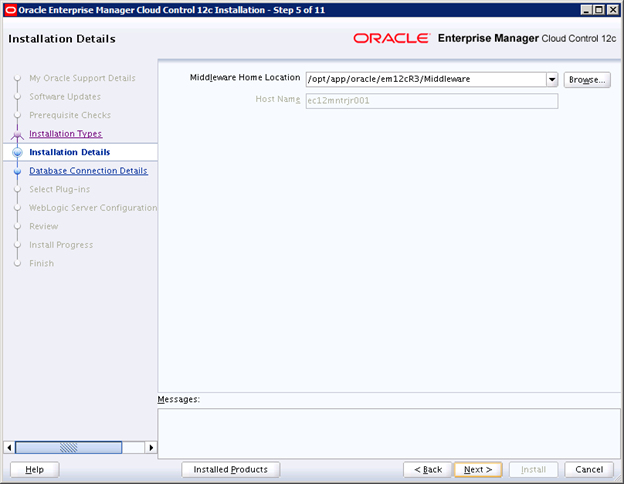
Task: Edit the Middleware Home Location path field
Action: click(x=426, y=80)
